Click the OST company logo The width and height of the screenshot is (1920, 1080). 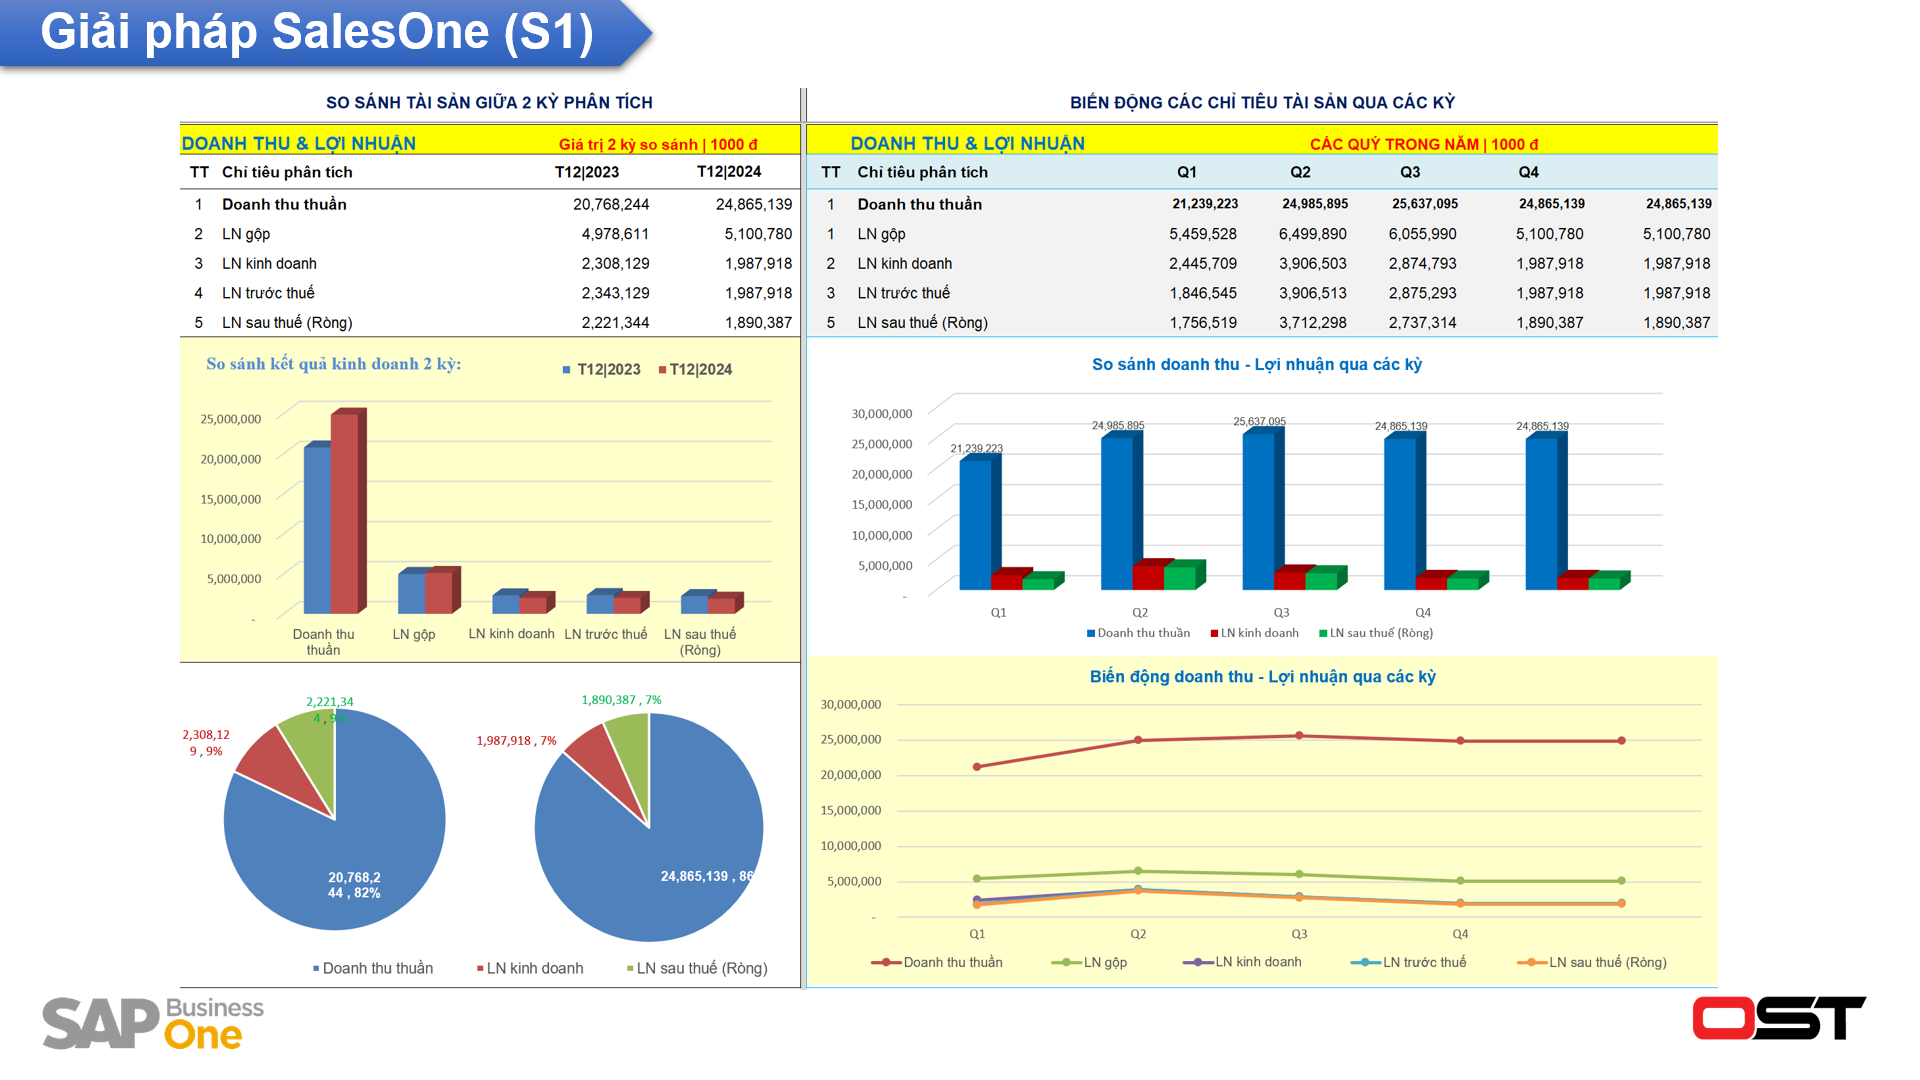point(1778,1019)
